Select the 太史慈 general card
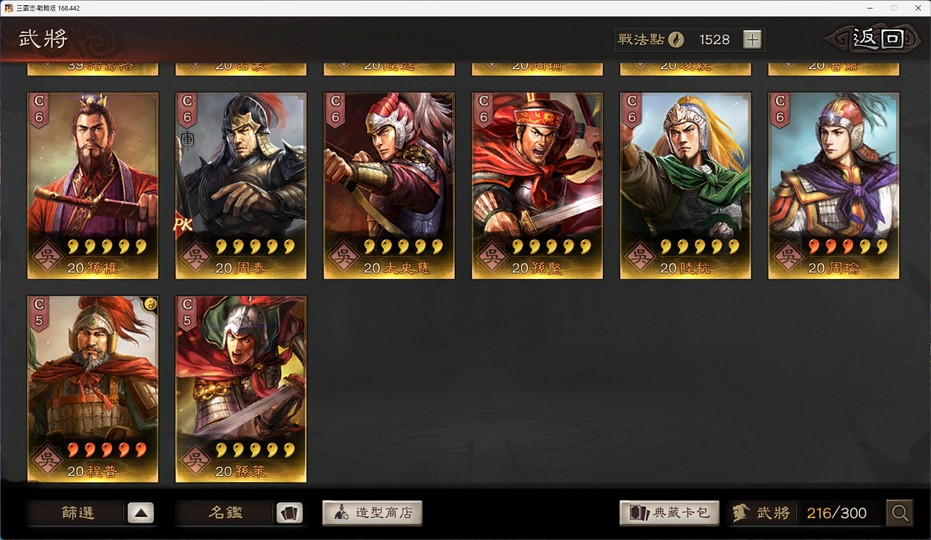The width and height of the screenshot is (931, 540). (x=389, y=185)
